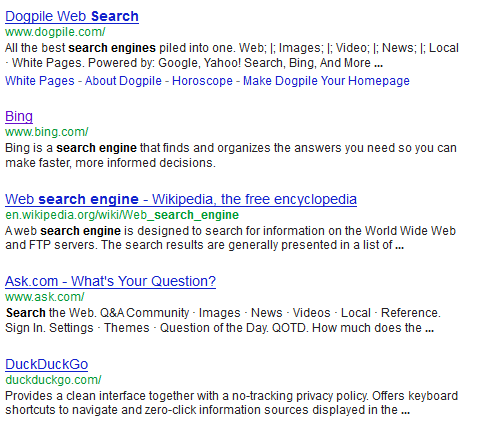Open Make Dogpile Your Homepage sitelink
This screenshot has height=429, width=480.
[326, 81]
